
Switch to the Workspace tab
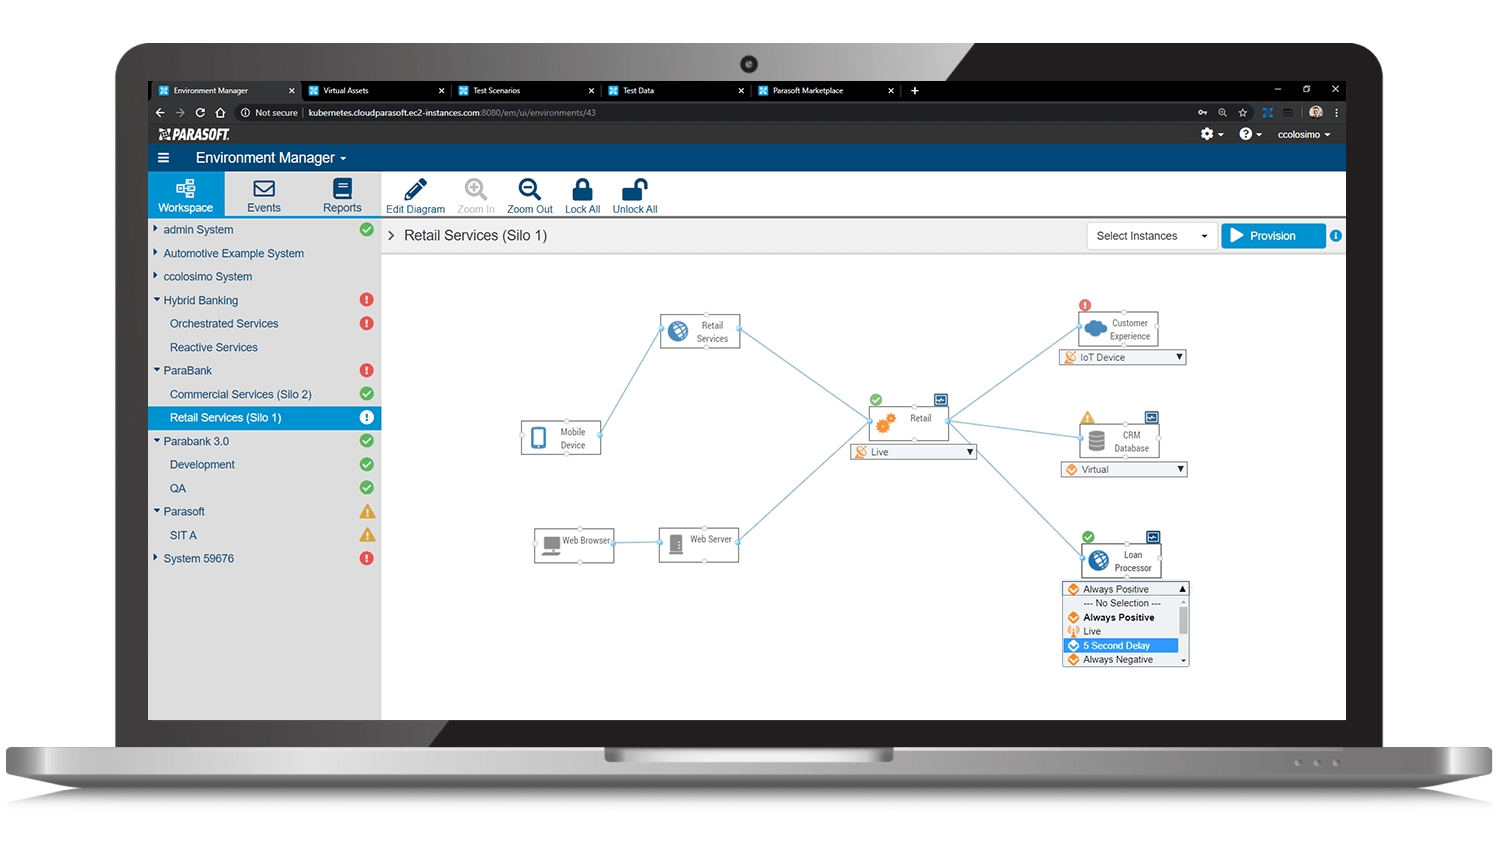pyautogui.click(x=186, y=194)
